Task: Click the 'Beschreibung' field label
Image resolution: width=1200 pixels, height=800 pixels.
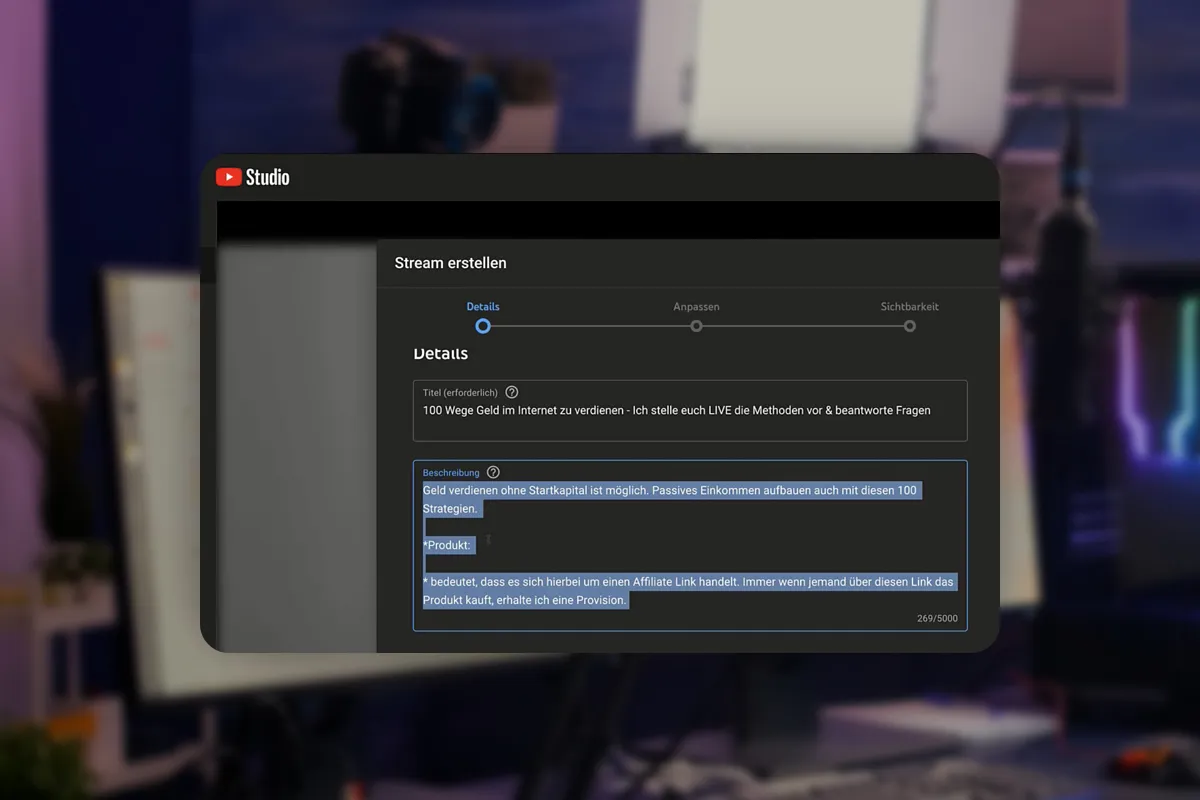Action: [x=451, y=472]
